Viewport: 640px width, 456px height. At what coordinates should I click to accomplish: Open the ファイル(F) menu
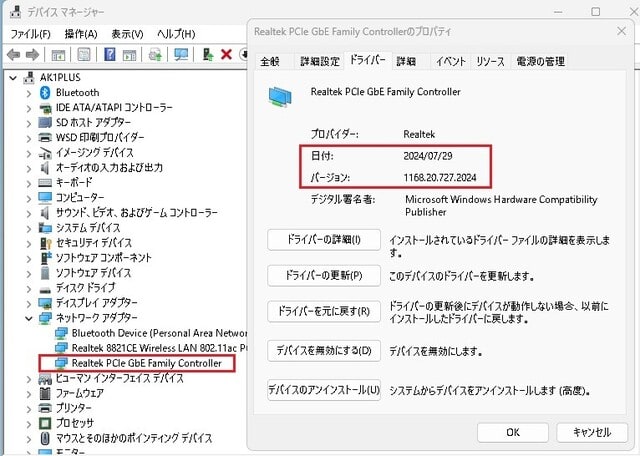tap(31, 34)
